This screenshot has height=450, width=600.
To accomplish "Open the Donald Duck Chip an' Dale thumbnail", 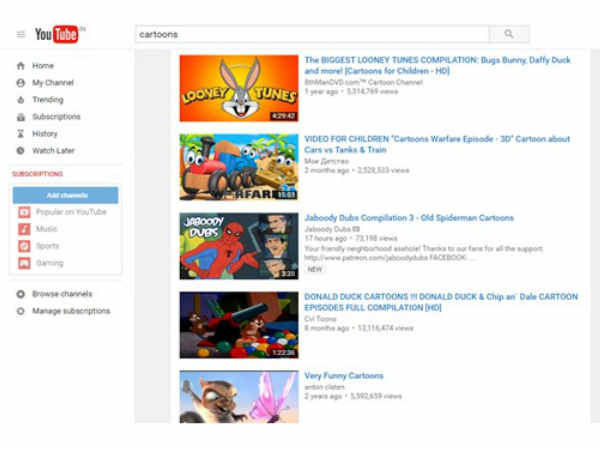I will pyautogui.click(x=239, y=325).
